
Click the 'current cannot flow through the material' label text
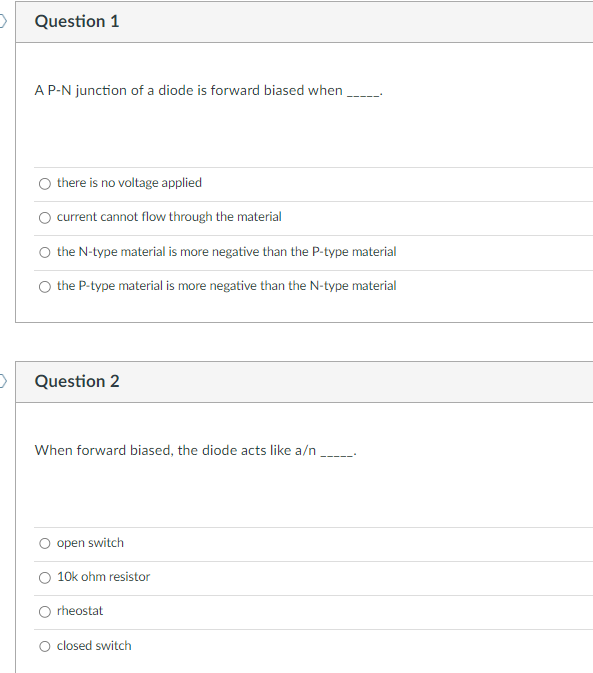(169, 217)
